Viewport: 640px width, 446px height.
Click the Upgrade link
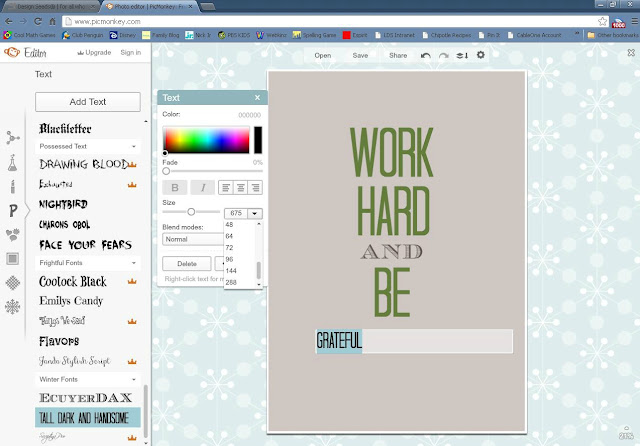[95, 53]
